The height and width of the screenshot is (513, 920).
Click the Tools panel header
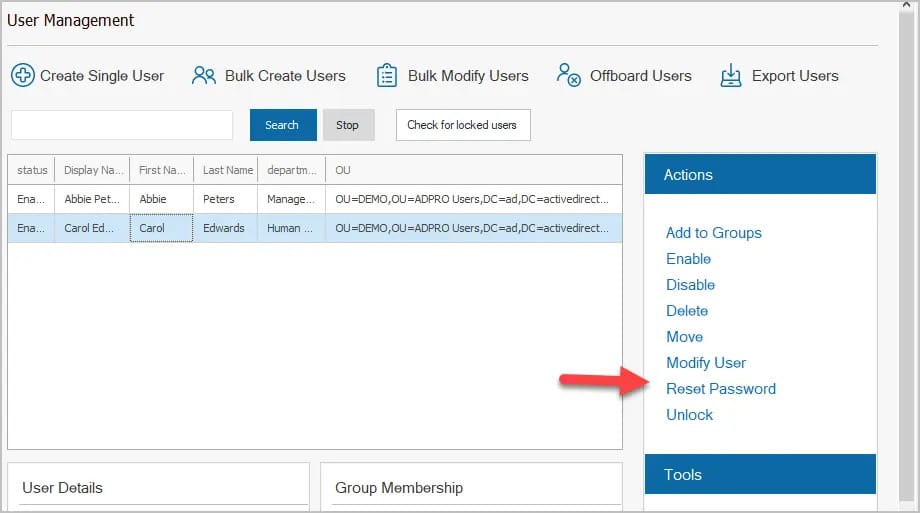(x=760, y=474)
